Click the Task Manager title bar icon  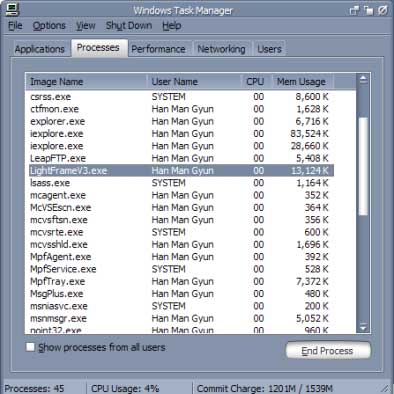pyautogui.click(x=12, y=9)
